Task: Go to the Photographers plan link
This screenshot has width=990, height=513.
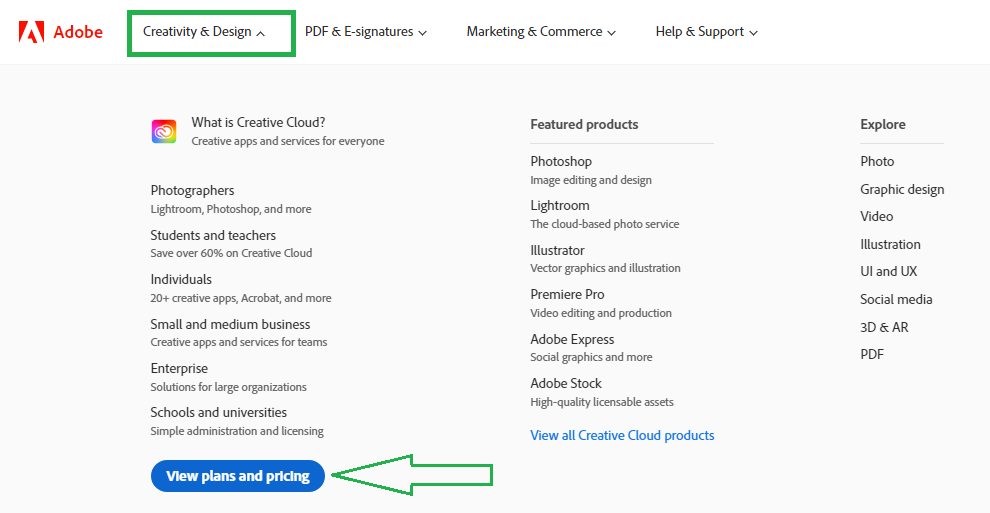Action: tap(192, 190)
